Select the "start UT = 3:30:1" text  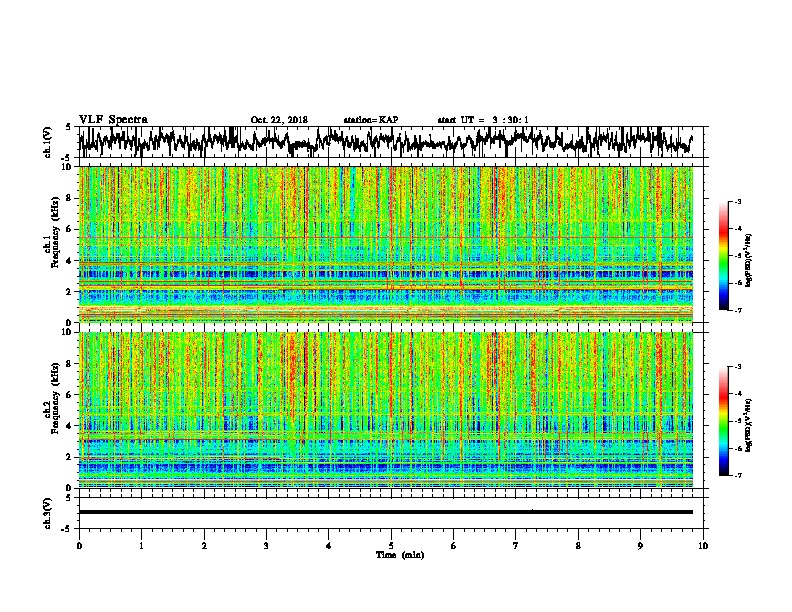pos(483,120)
